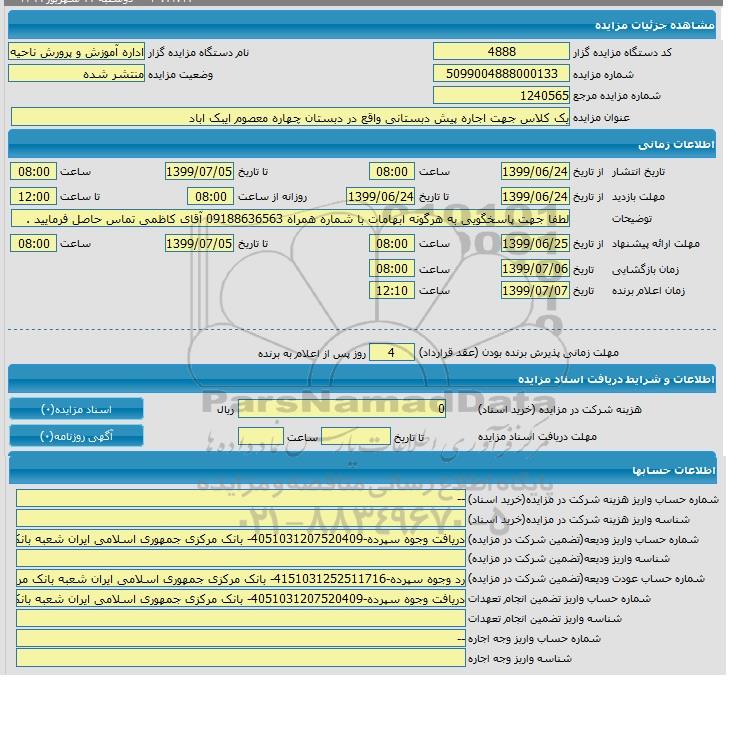Image resolution: width=756 pixels, height=736 pixels.
Task: Open the اسناد مزایده documents button
Action: coord(76,409)
